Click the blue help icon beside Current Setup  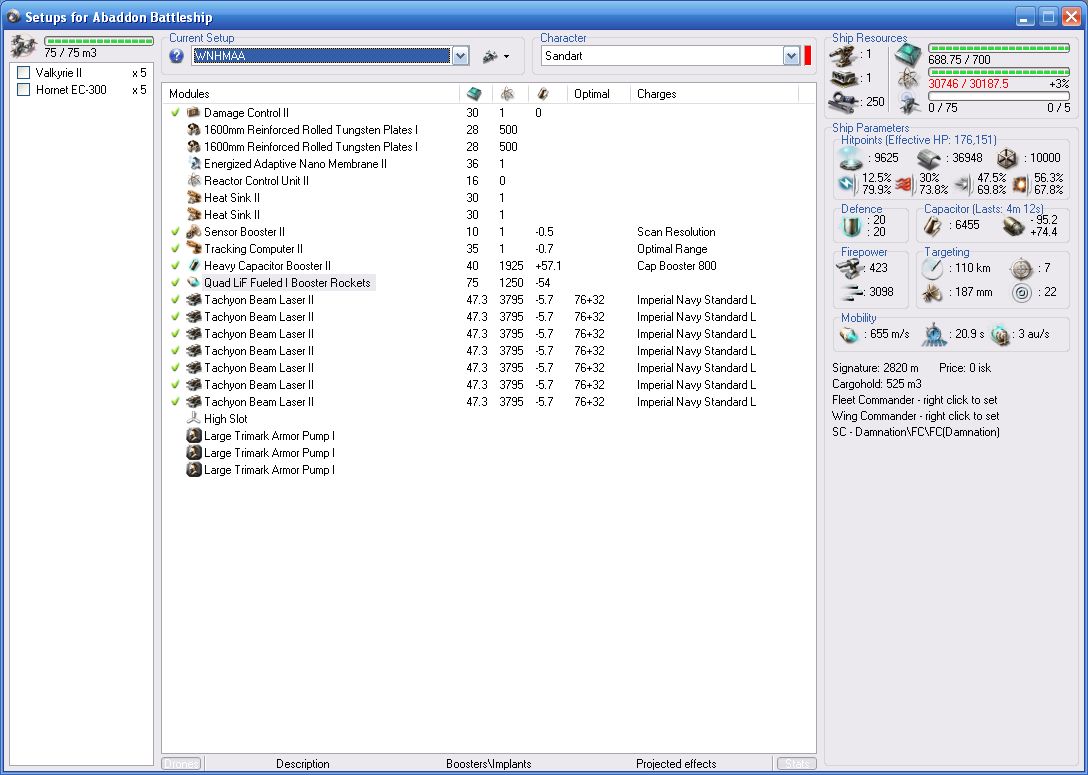(177, 56)
